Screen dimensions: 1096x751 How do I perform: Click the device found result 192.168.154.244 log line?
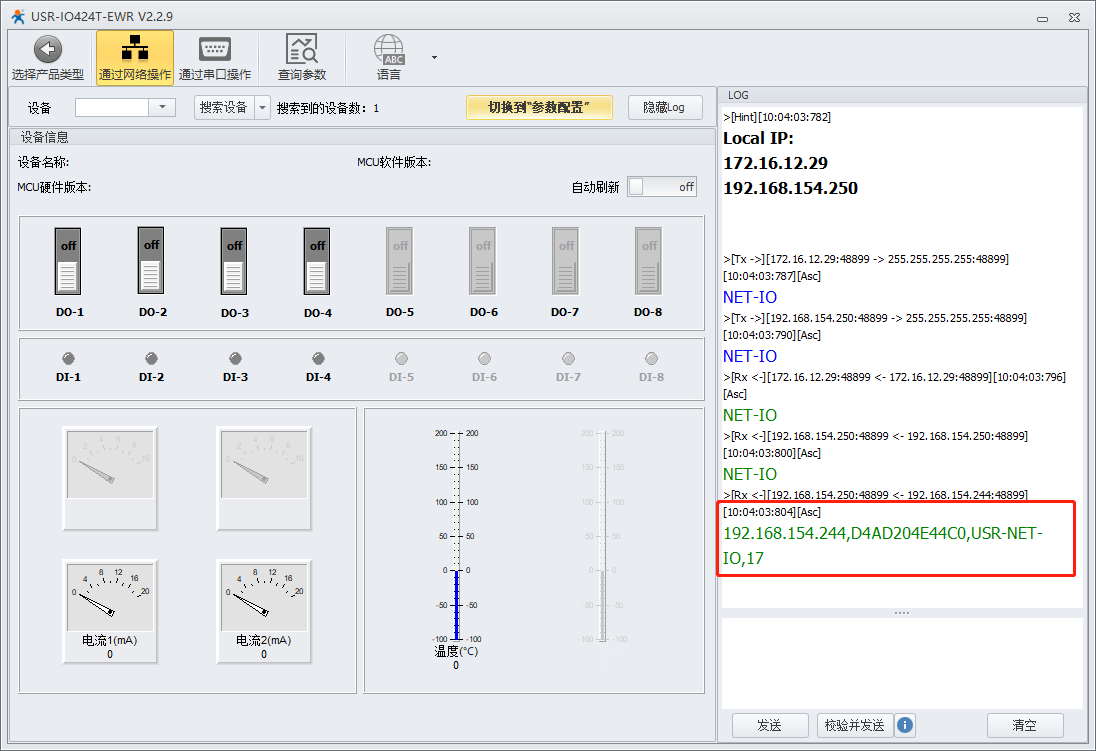click(x=883, y=545)
